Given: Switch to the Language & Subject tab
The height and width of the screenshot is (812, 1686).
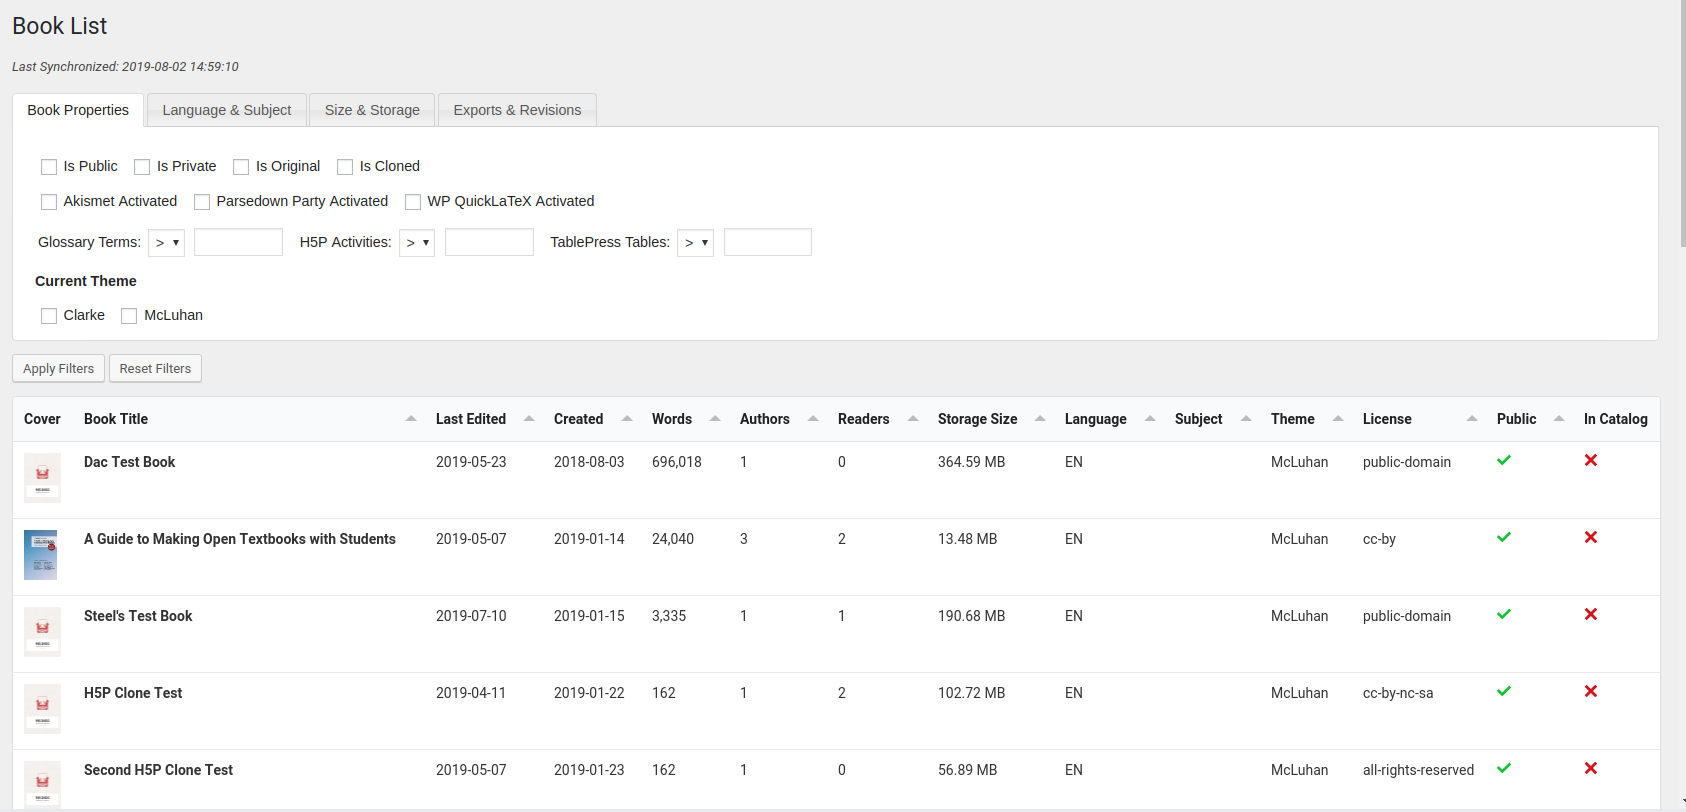Looking at the screenshot, I should coord(227,110).
